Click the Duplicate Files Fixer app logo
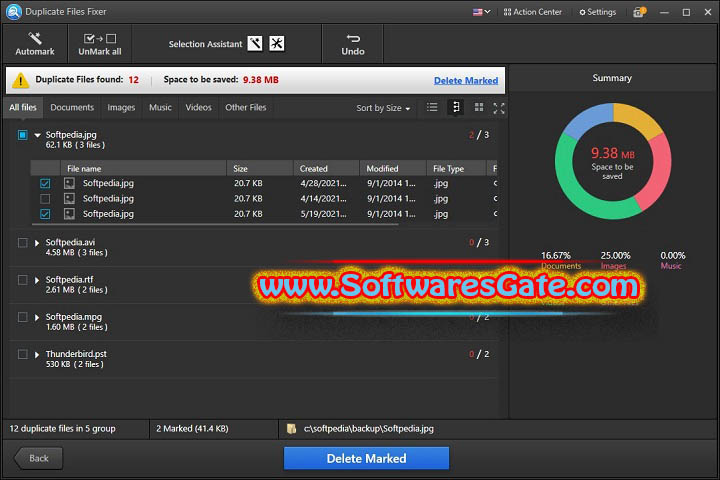Viewport: 720px width, 480px height. click(x=13, y=11)
